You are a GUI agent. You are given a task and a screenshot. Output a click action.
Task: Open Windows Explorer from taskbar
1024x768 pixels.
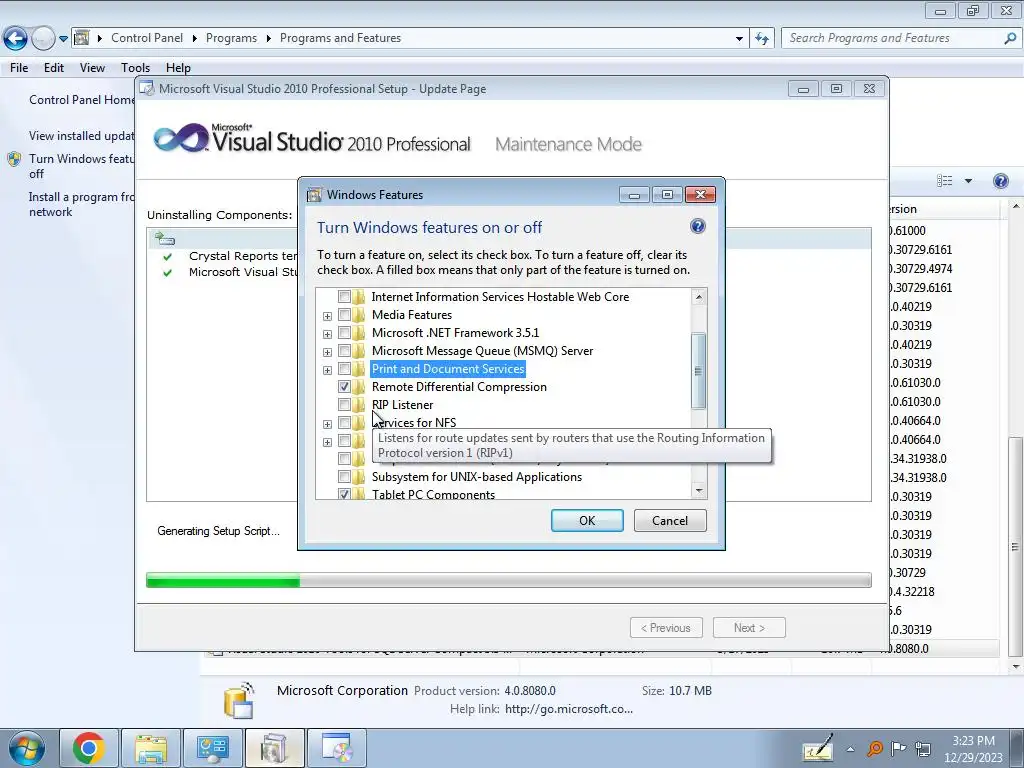(x=151, y=748)
